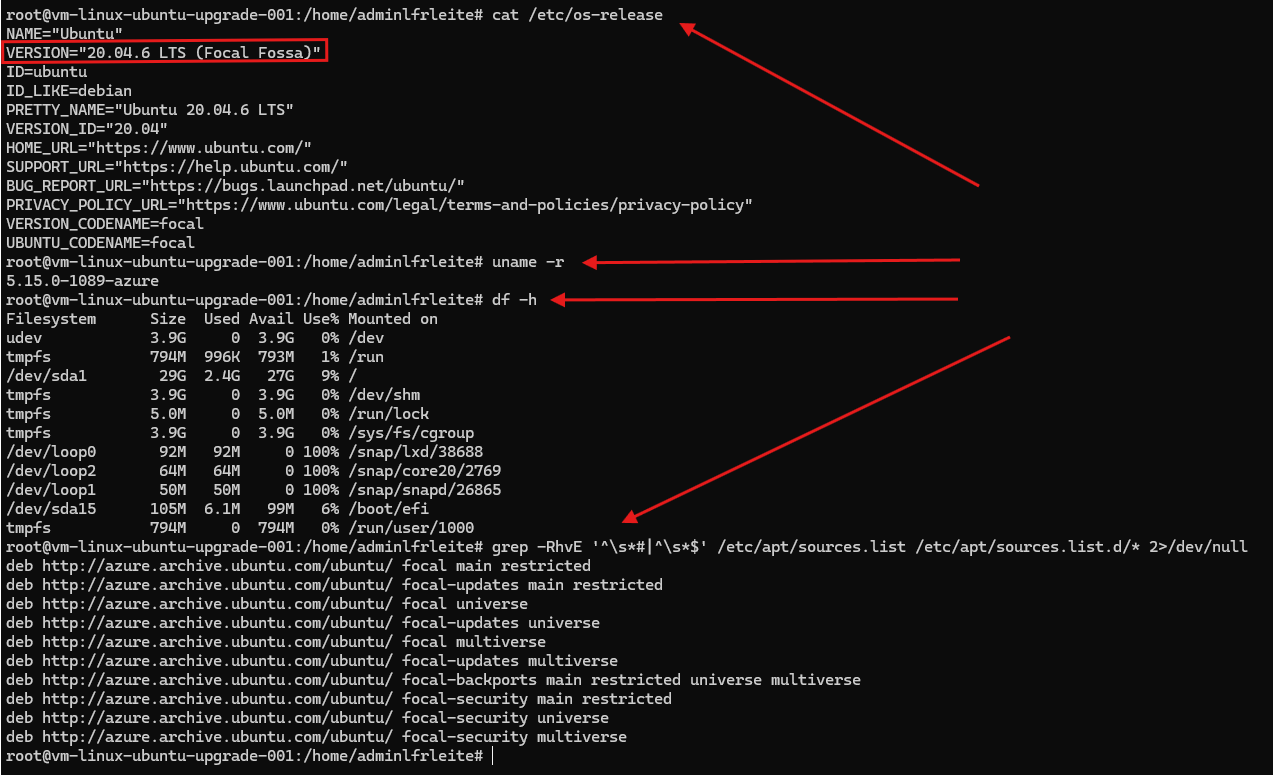Viewport: 1273px width, 775px height.
Task: Click the cat /etc/os-release command text
Action: click(x=577, y=14)
